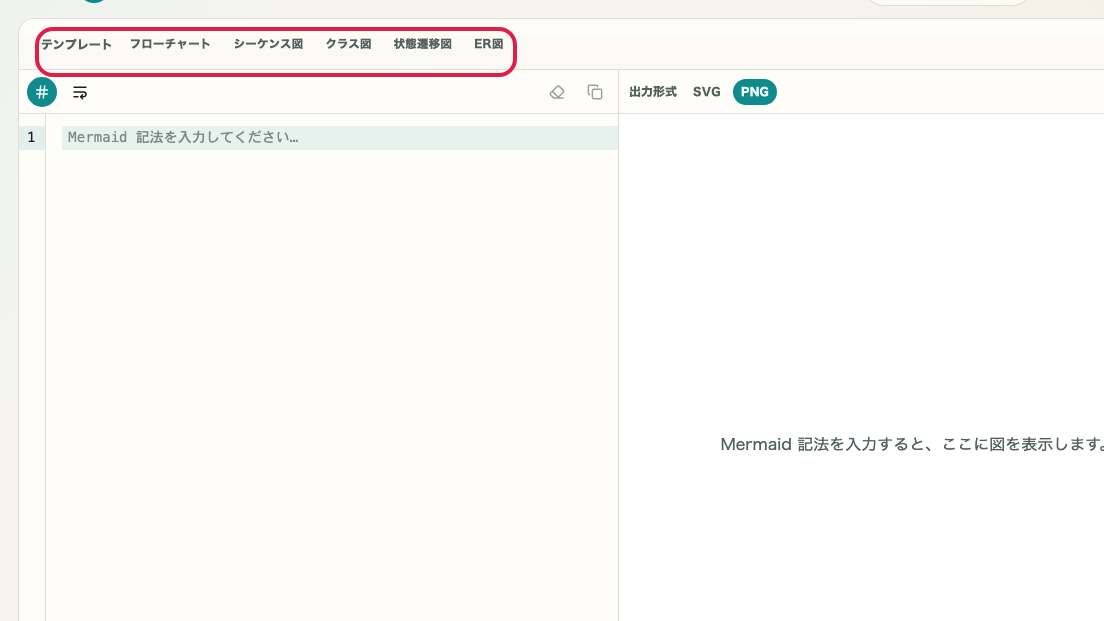The width and height of the screenshot is (1104, 621).
Task: Select the 状態遷移図 template
Action: pos(422,44)
